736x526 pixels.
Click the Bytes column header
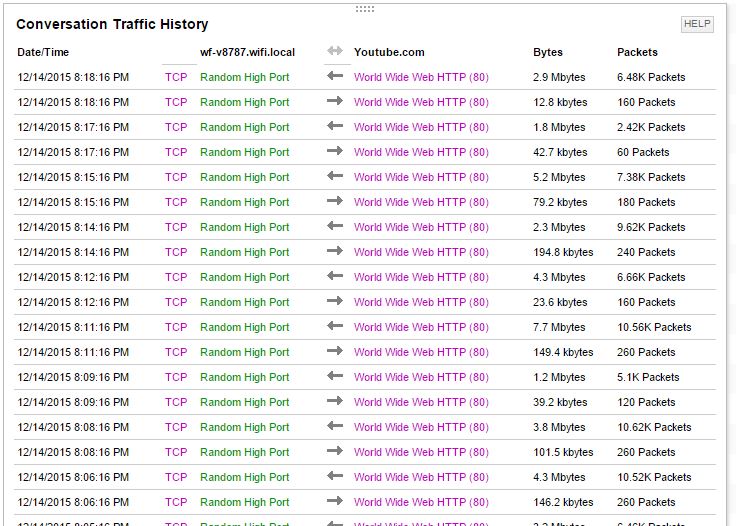548,52
